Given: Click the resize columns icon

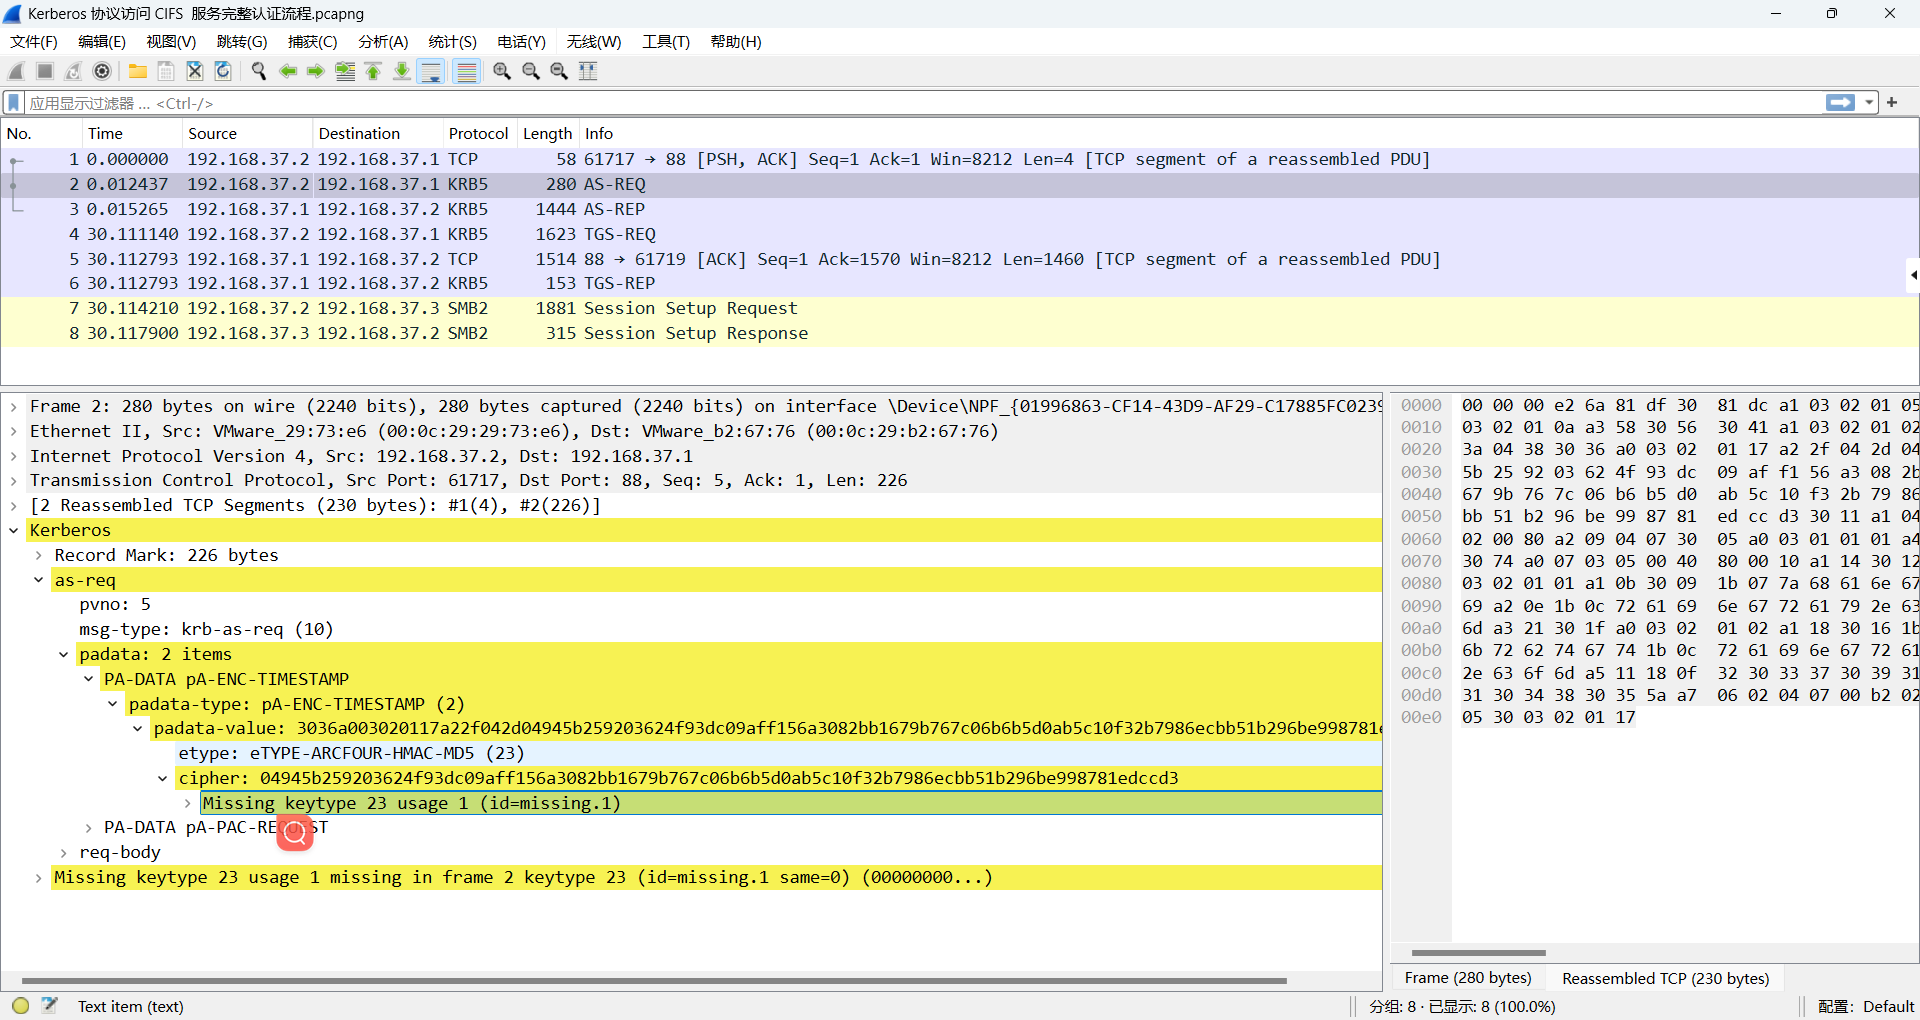Looking at the screenshot, I should pyautogui.click(x=588, y=71).
